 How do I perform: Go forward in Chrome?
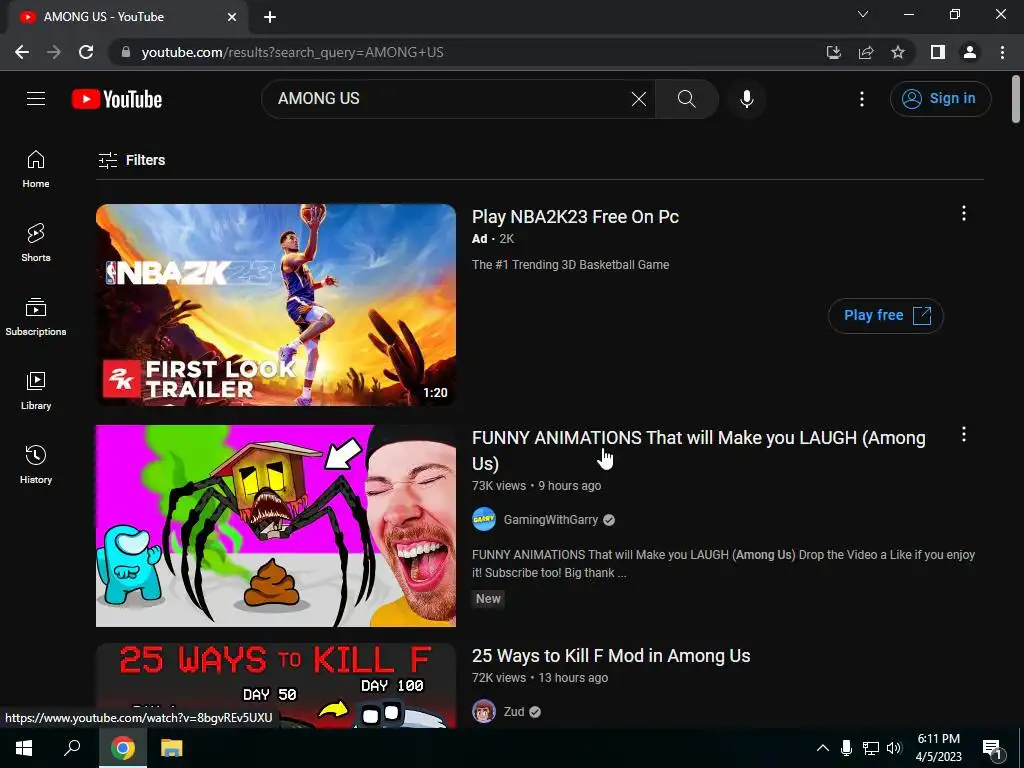pos(54,52)
